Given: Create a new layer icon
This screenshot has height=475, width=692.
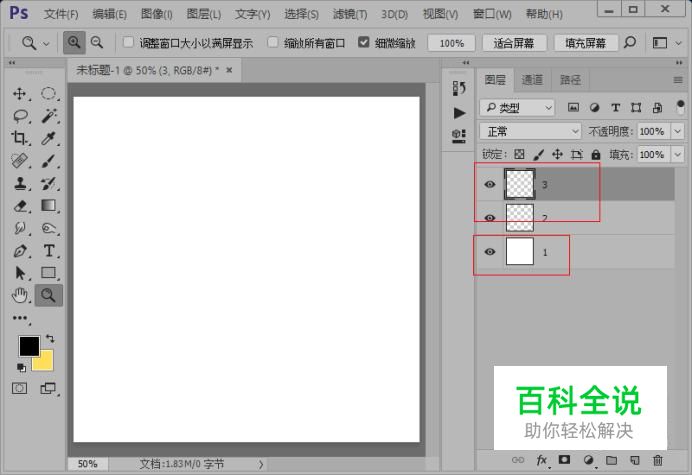Looking at the screenshot, I should 635,460.
